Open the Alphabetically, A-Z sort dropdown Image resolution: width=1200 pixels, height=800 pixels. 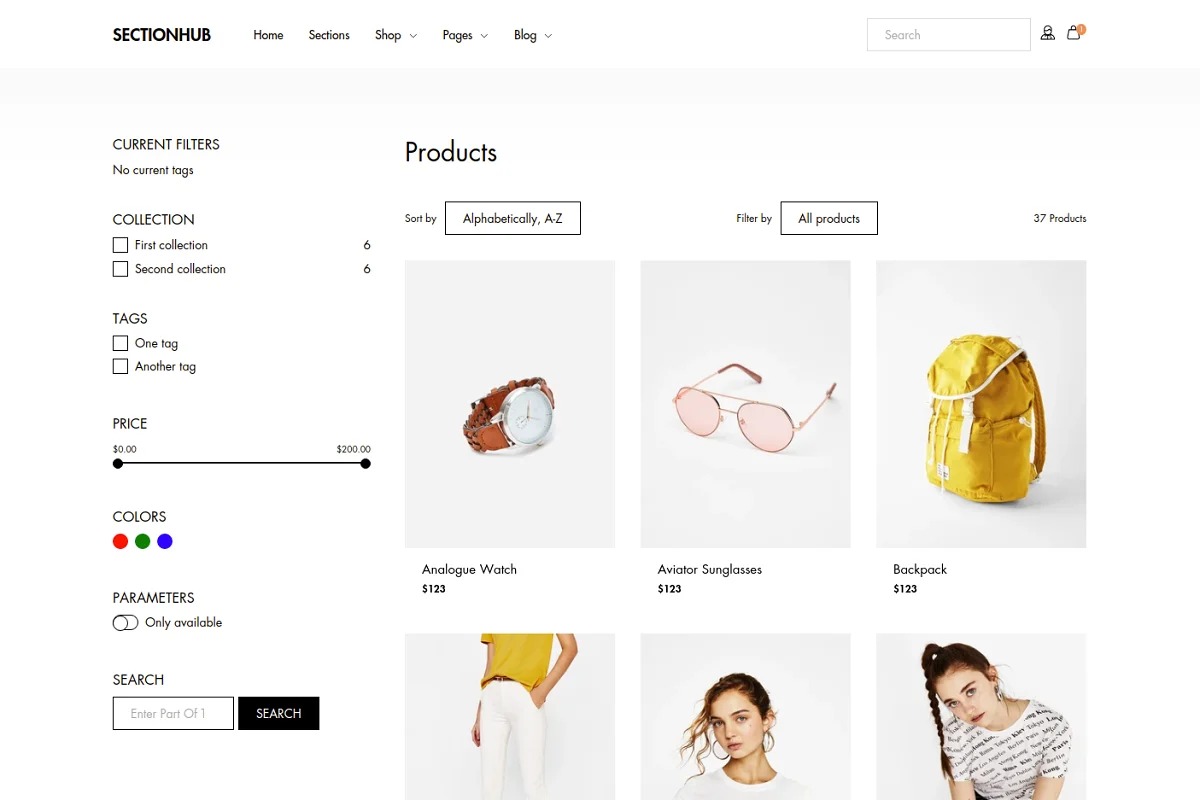click(513, 218)
